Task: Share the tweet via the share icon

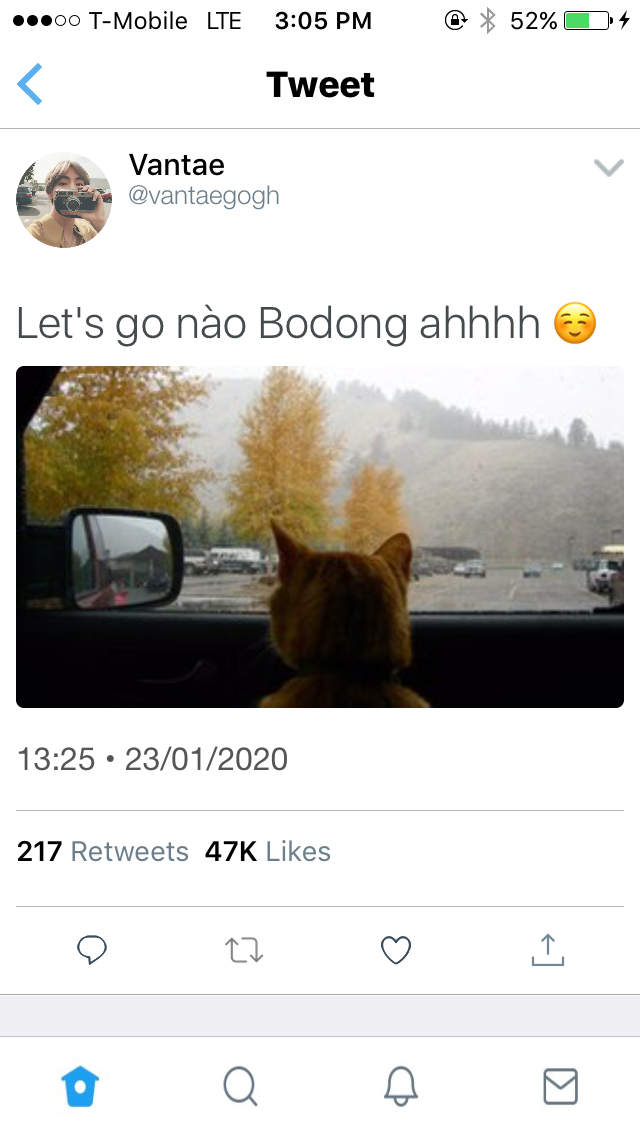Action: 547,949
